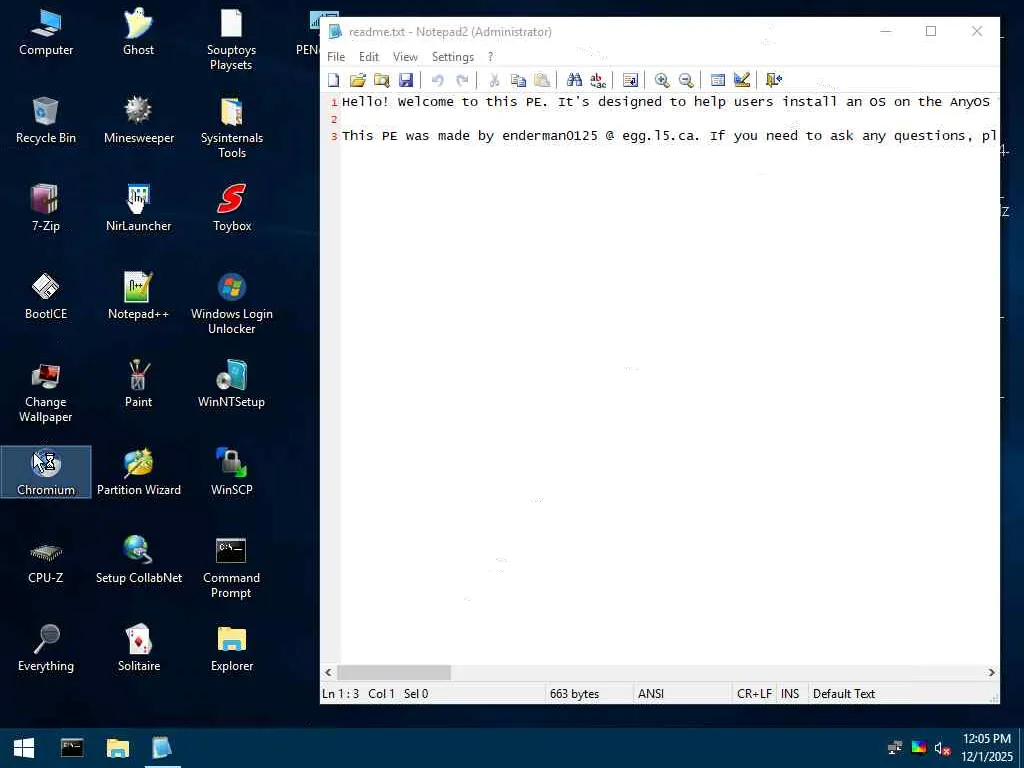
Task: Click text line 1 starting with Hello!
Action: [x=666, y=102]
